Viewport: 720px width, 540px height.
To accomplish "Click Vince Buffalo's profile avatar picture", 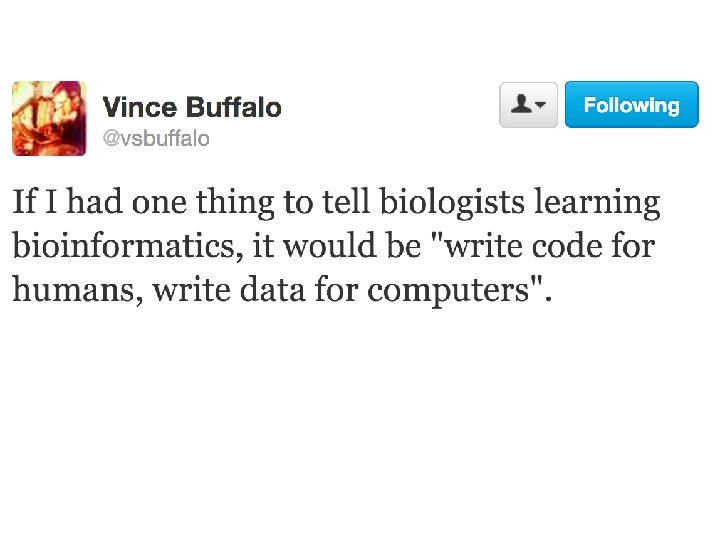I will (49, 118).
